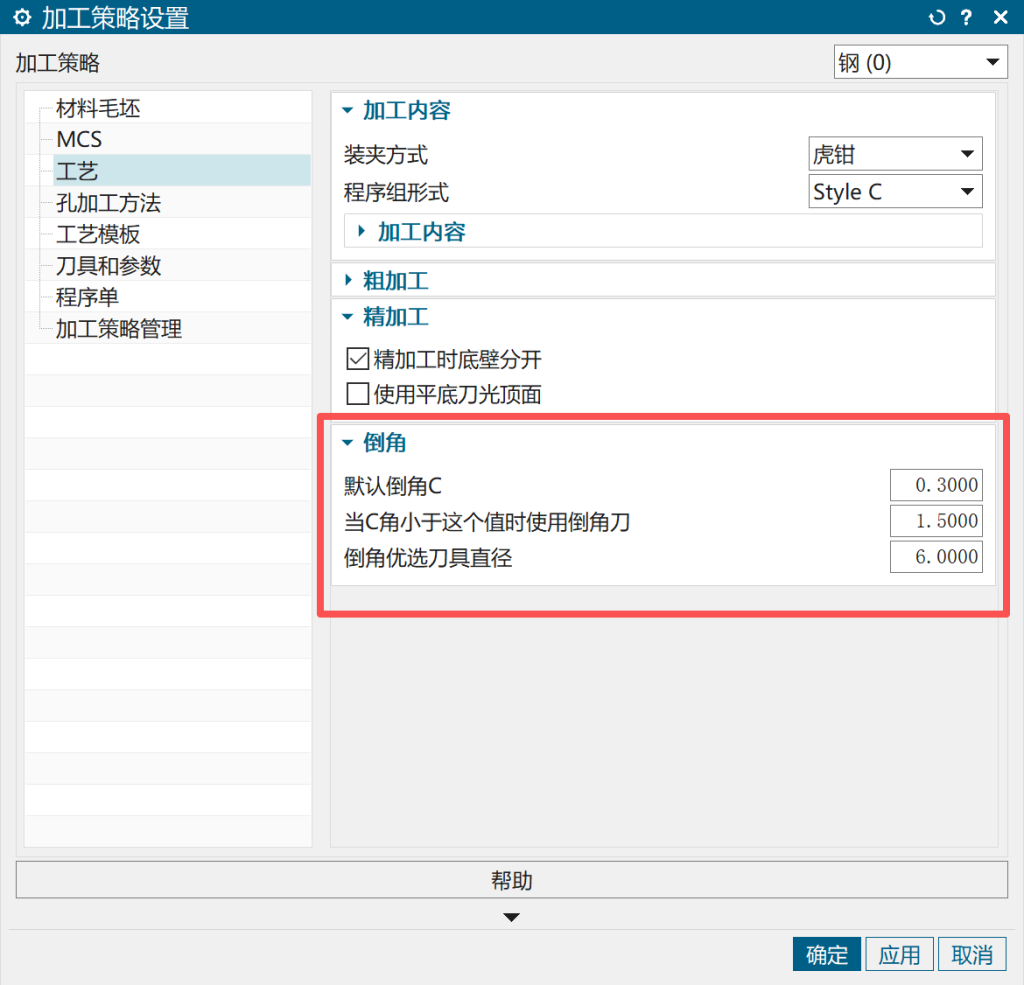Image resolution: width=1024 pixels, height=985 pixels.
Task: Open the 程序组形式 Style C dropdown
Action: [895, 192]
